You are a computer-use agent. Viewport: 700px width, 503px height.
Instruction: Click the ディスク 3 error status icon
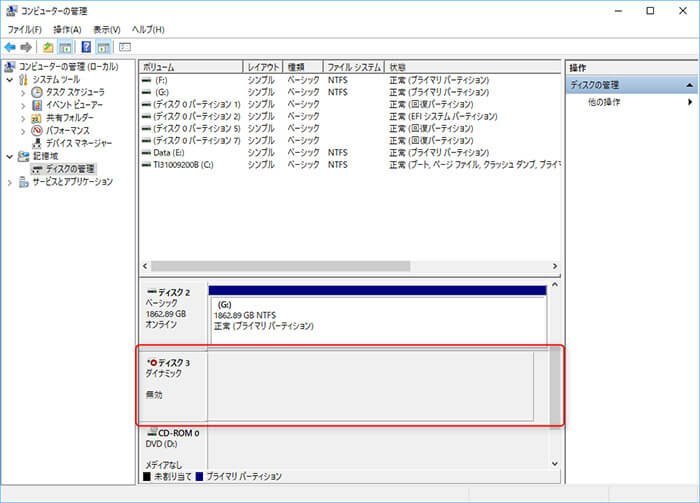(153, 362)
